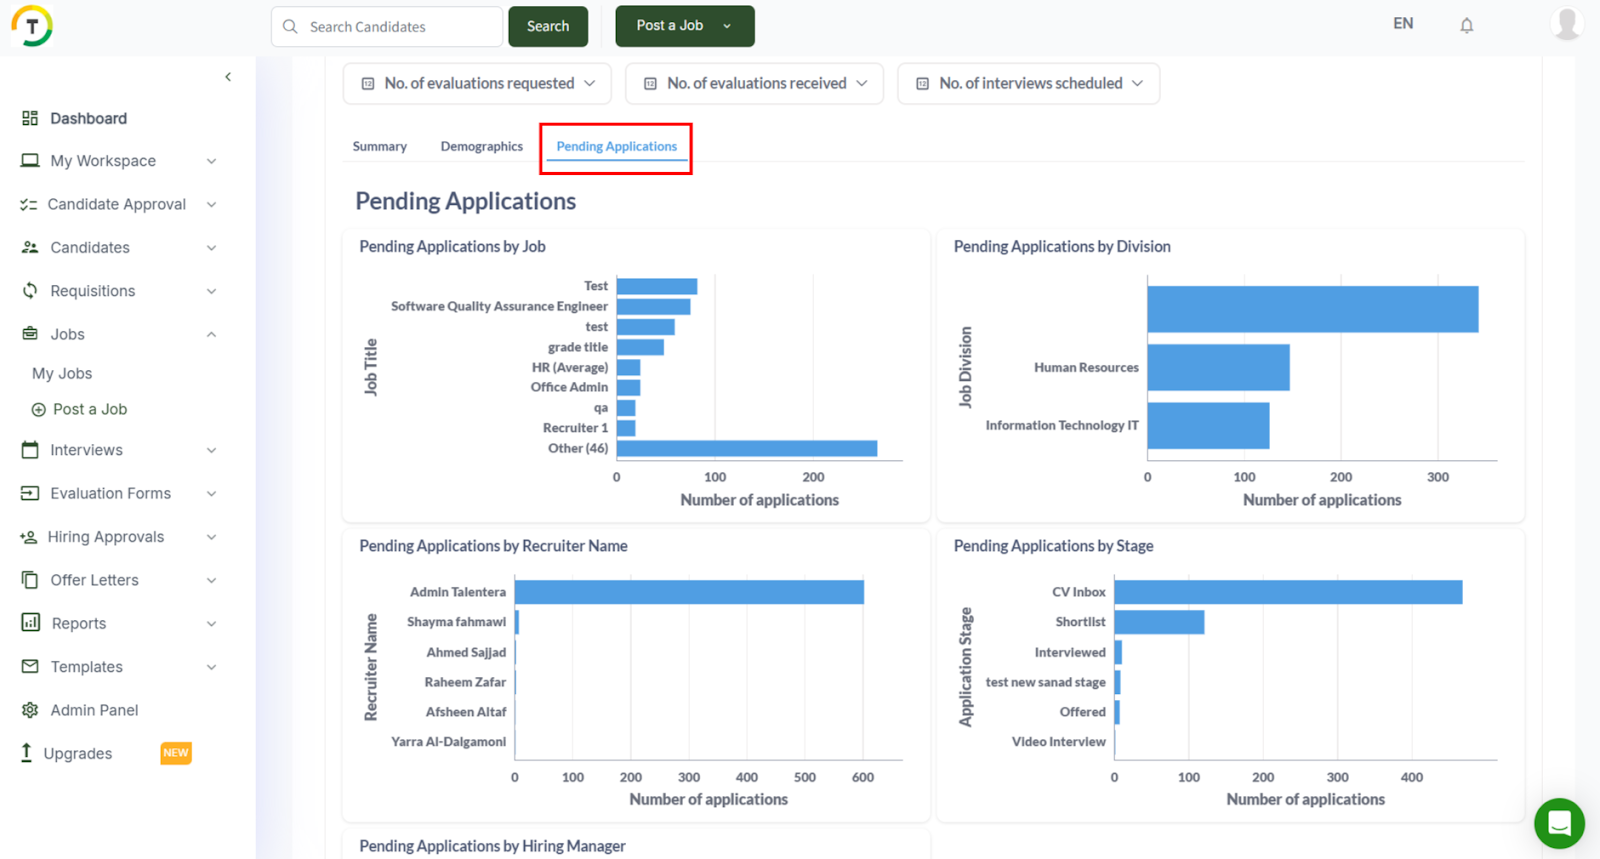Open Admin Panel gear icon
The width and height of the screenshot is (1600, 859).
pyautogui.click(x=30, y=710)
